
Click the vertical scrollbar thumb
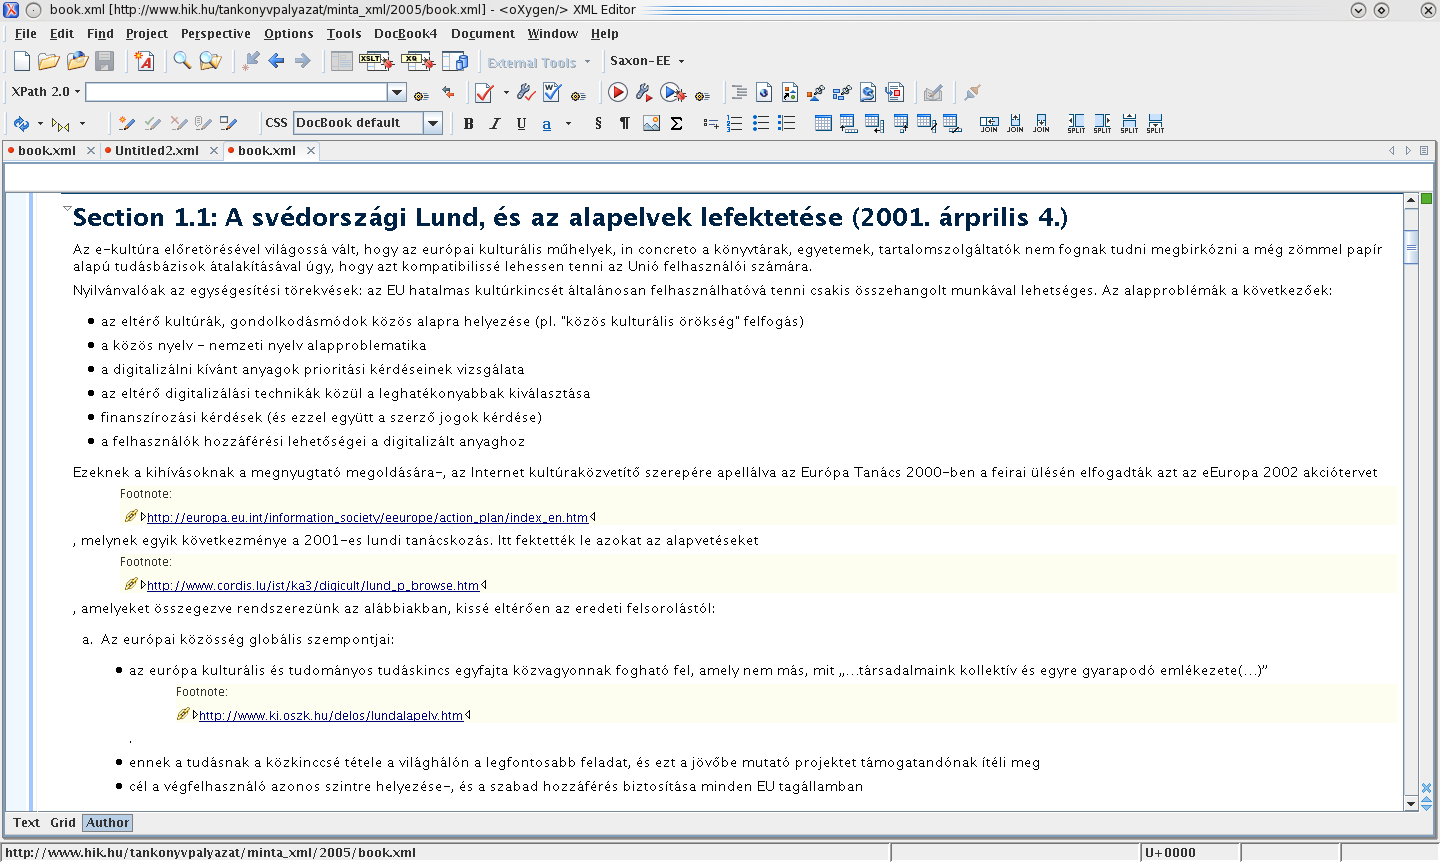[1411, 246]
